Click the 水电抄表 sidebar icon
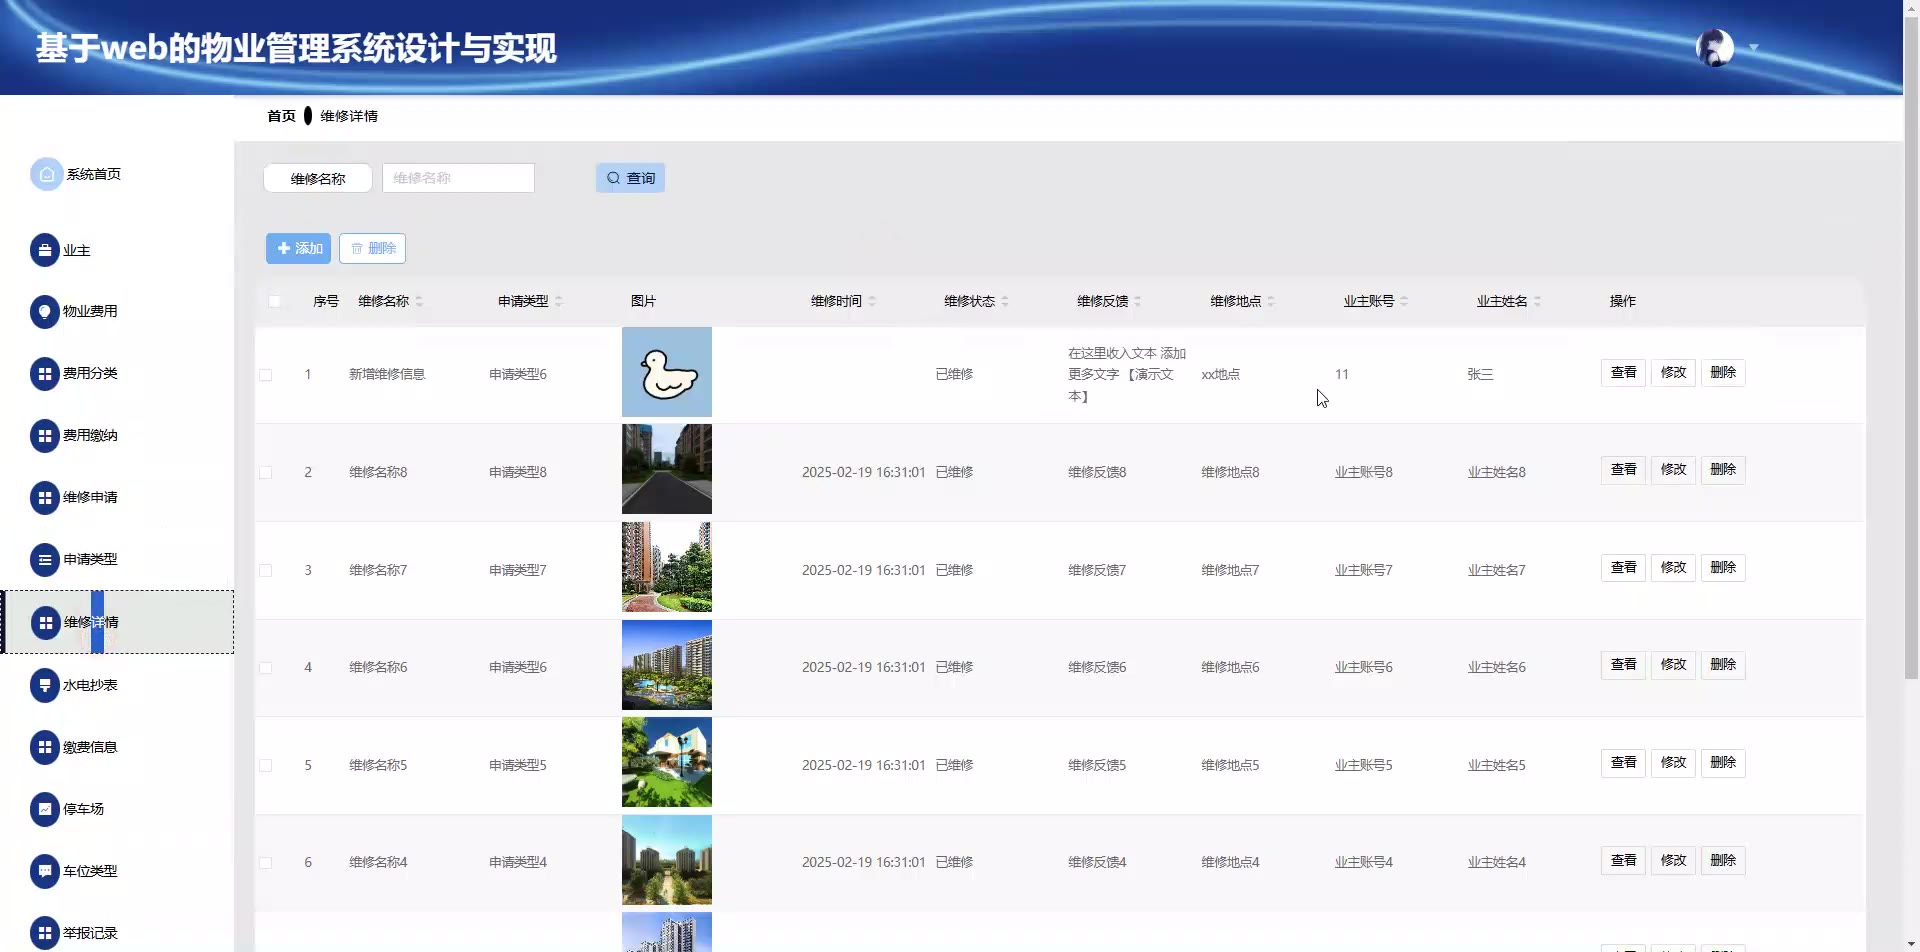Screen dimensions: 1920x952 point(45,685)
